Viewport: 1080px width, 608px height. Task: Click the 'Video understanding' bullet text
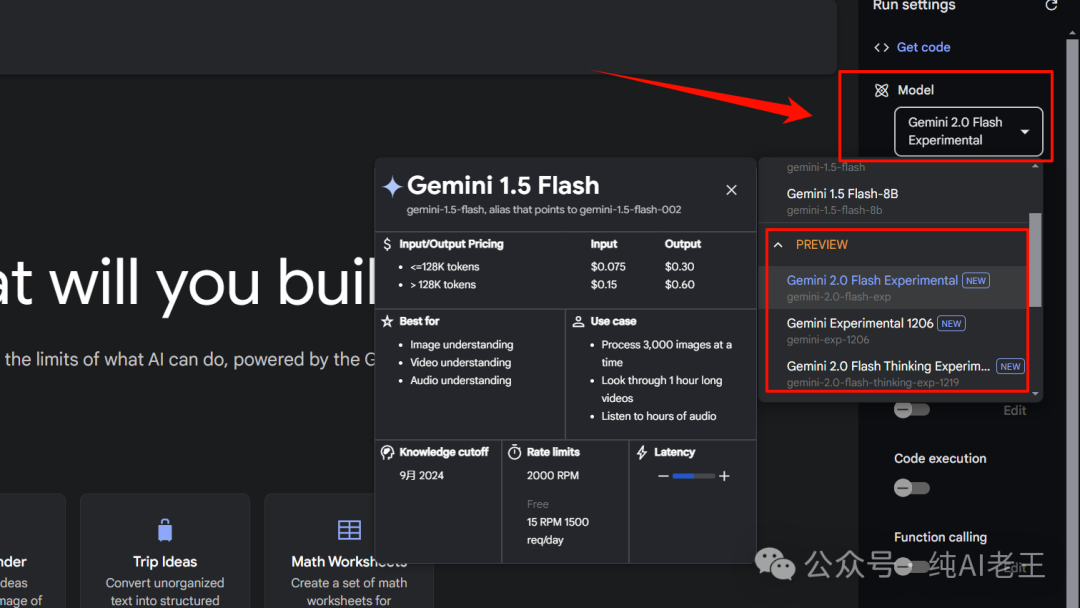click(x=460, y=363)
